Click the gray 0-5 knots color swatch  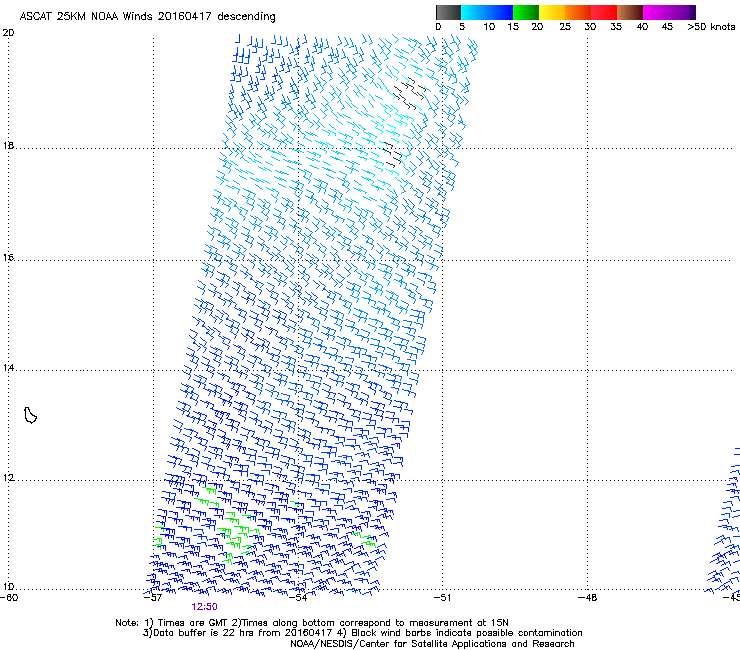(x=448, y=12)
